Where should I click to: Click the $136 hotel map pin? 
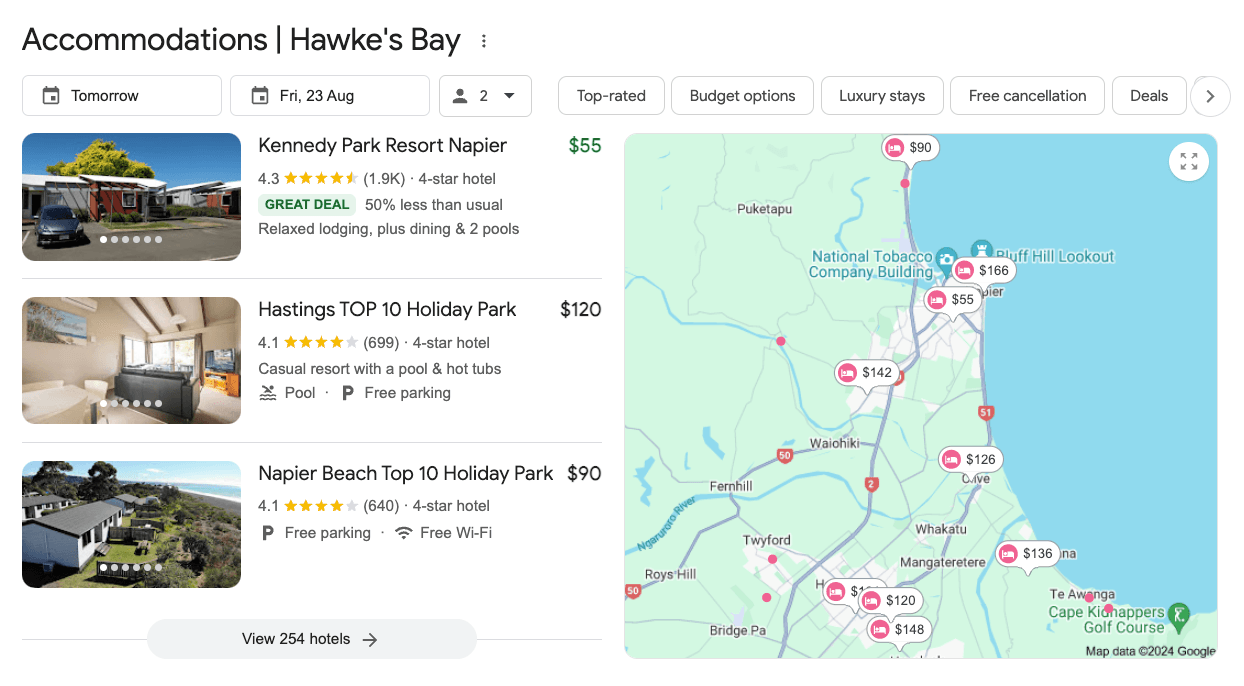coord(1026,554)
